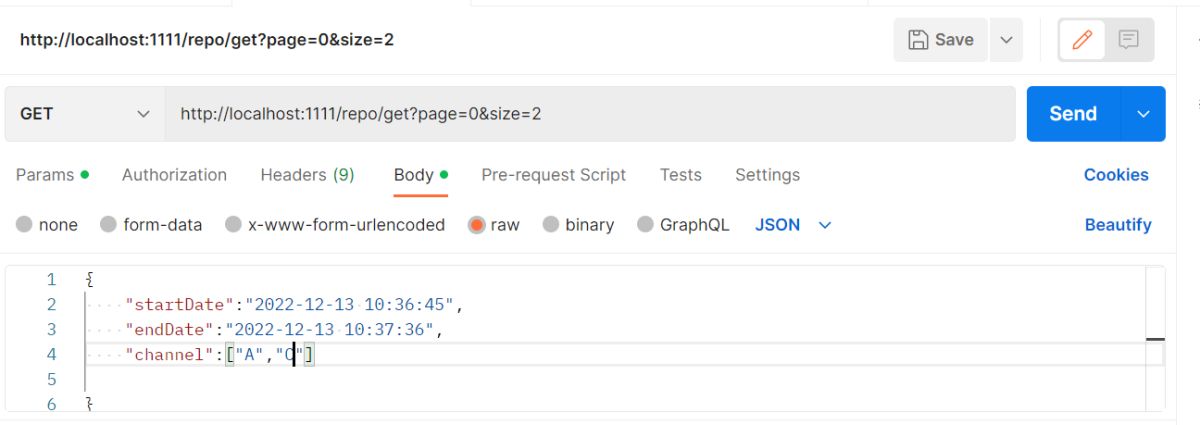1200x425 pixels.
Task: Select the none body radio option
Action: 24,225
